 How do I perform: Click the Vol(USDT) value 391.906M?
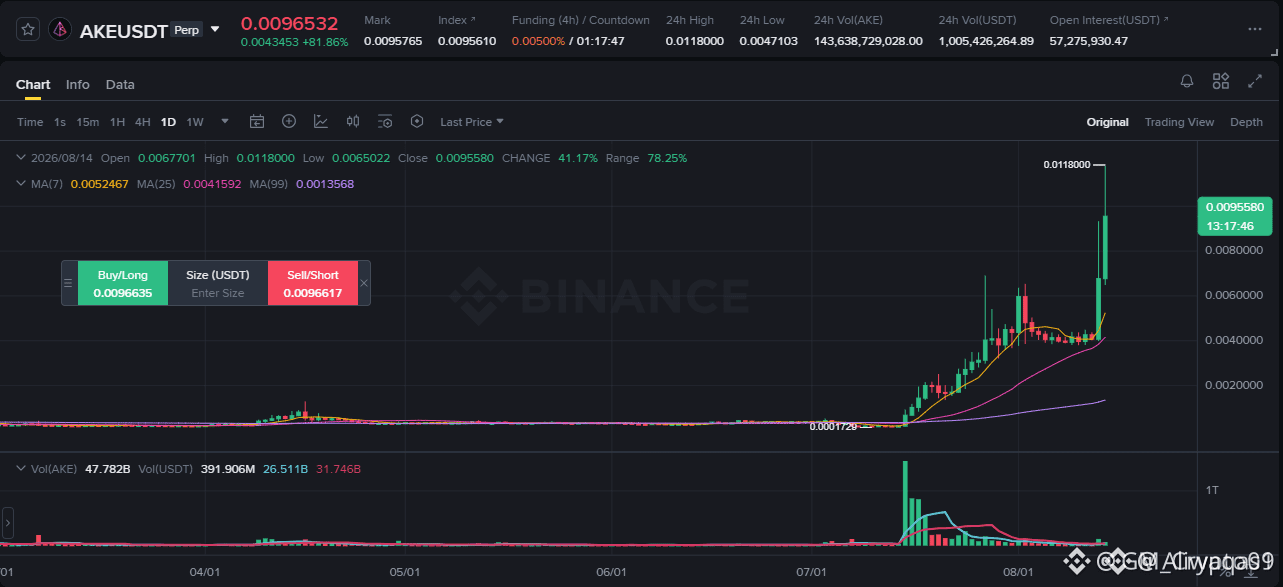pyautogui.click(x=228, y=468)
